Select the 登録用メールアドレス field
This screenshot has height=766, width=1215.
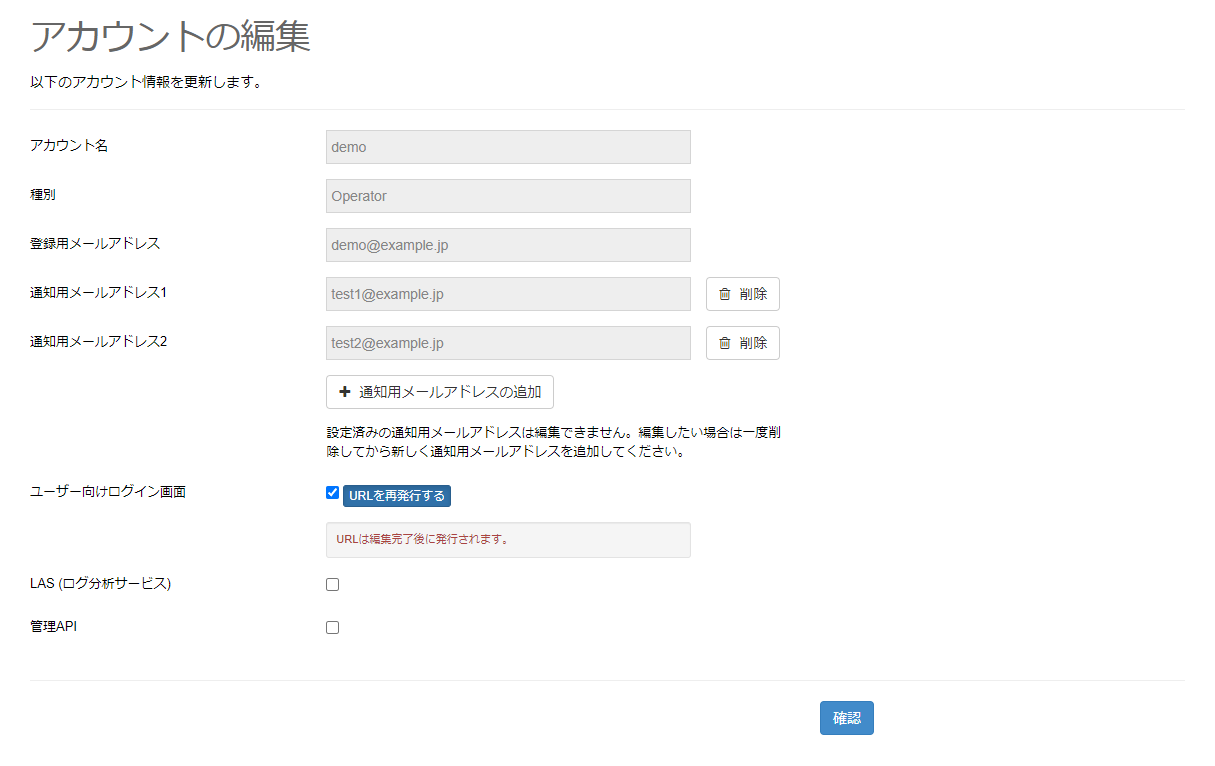click(x=508, y=244)
